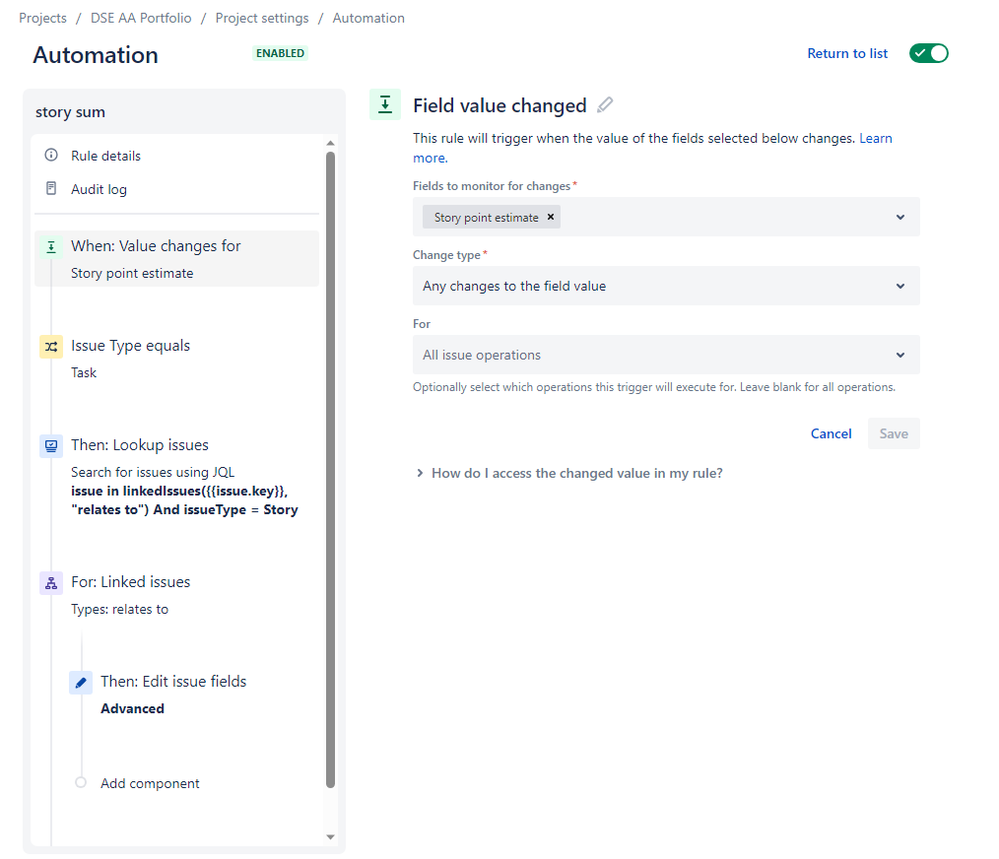Click the rule list scrollbar thumb
Screen dimensions: 999x859
tap(330, 470)
